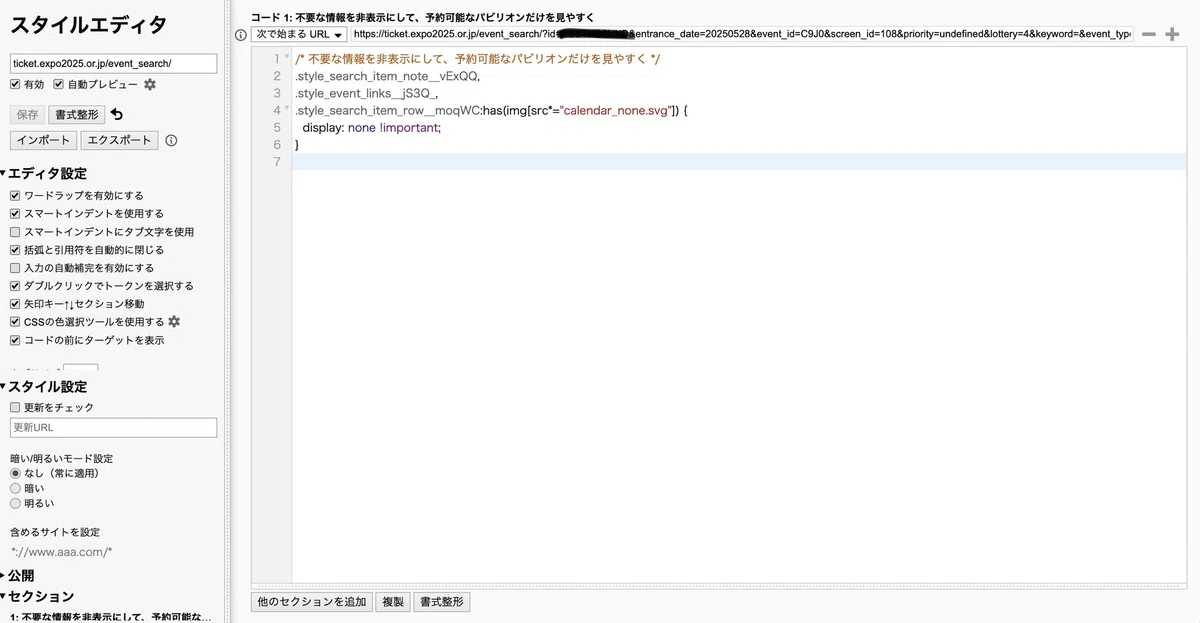Select 暗い mode radio button
This screenshot has width=1200, height=623.
(x=15, y=488)
